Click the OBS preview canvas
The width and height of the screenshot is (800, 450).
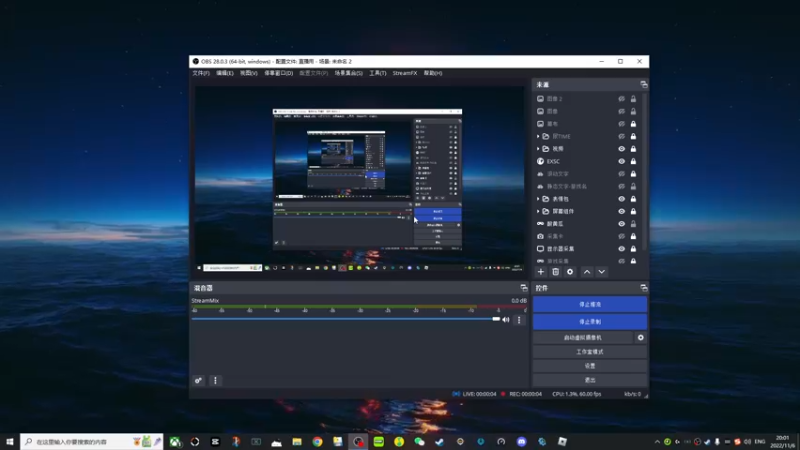click(x=359, y=181)
